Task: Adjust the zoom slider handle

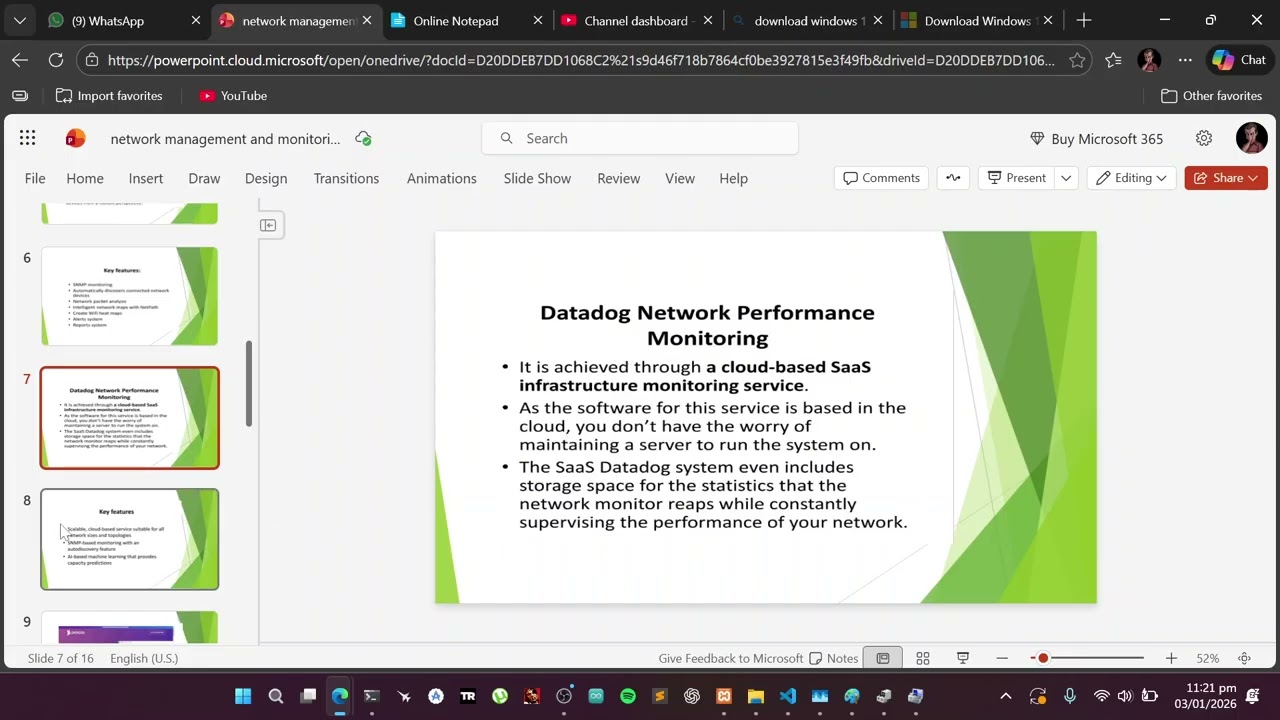Action: tap(1043, 658)
